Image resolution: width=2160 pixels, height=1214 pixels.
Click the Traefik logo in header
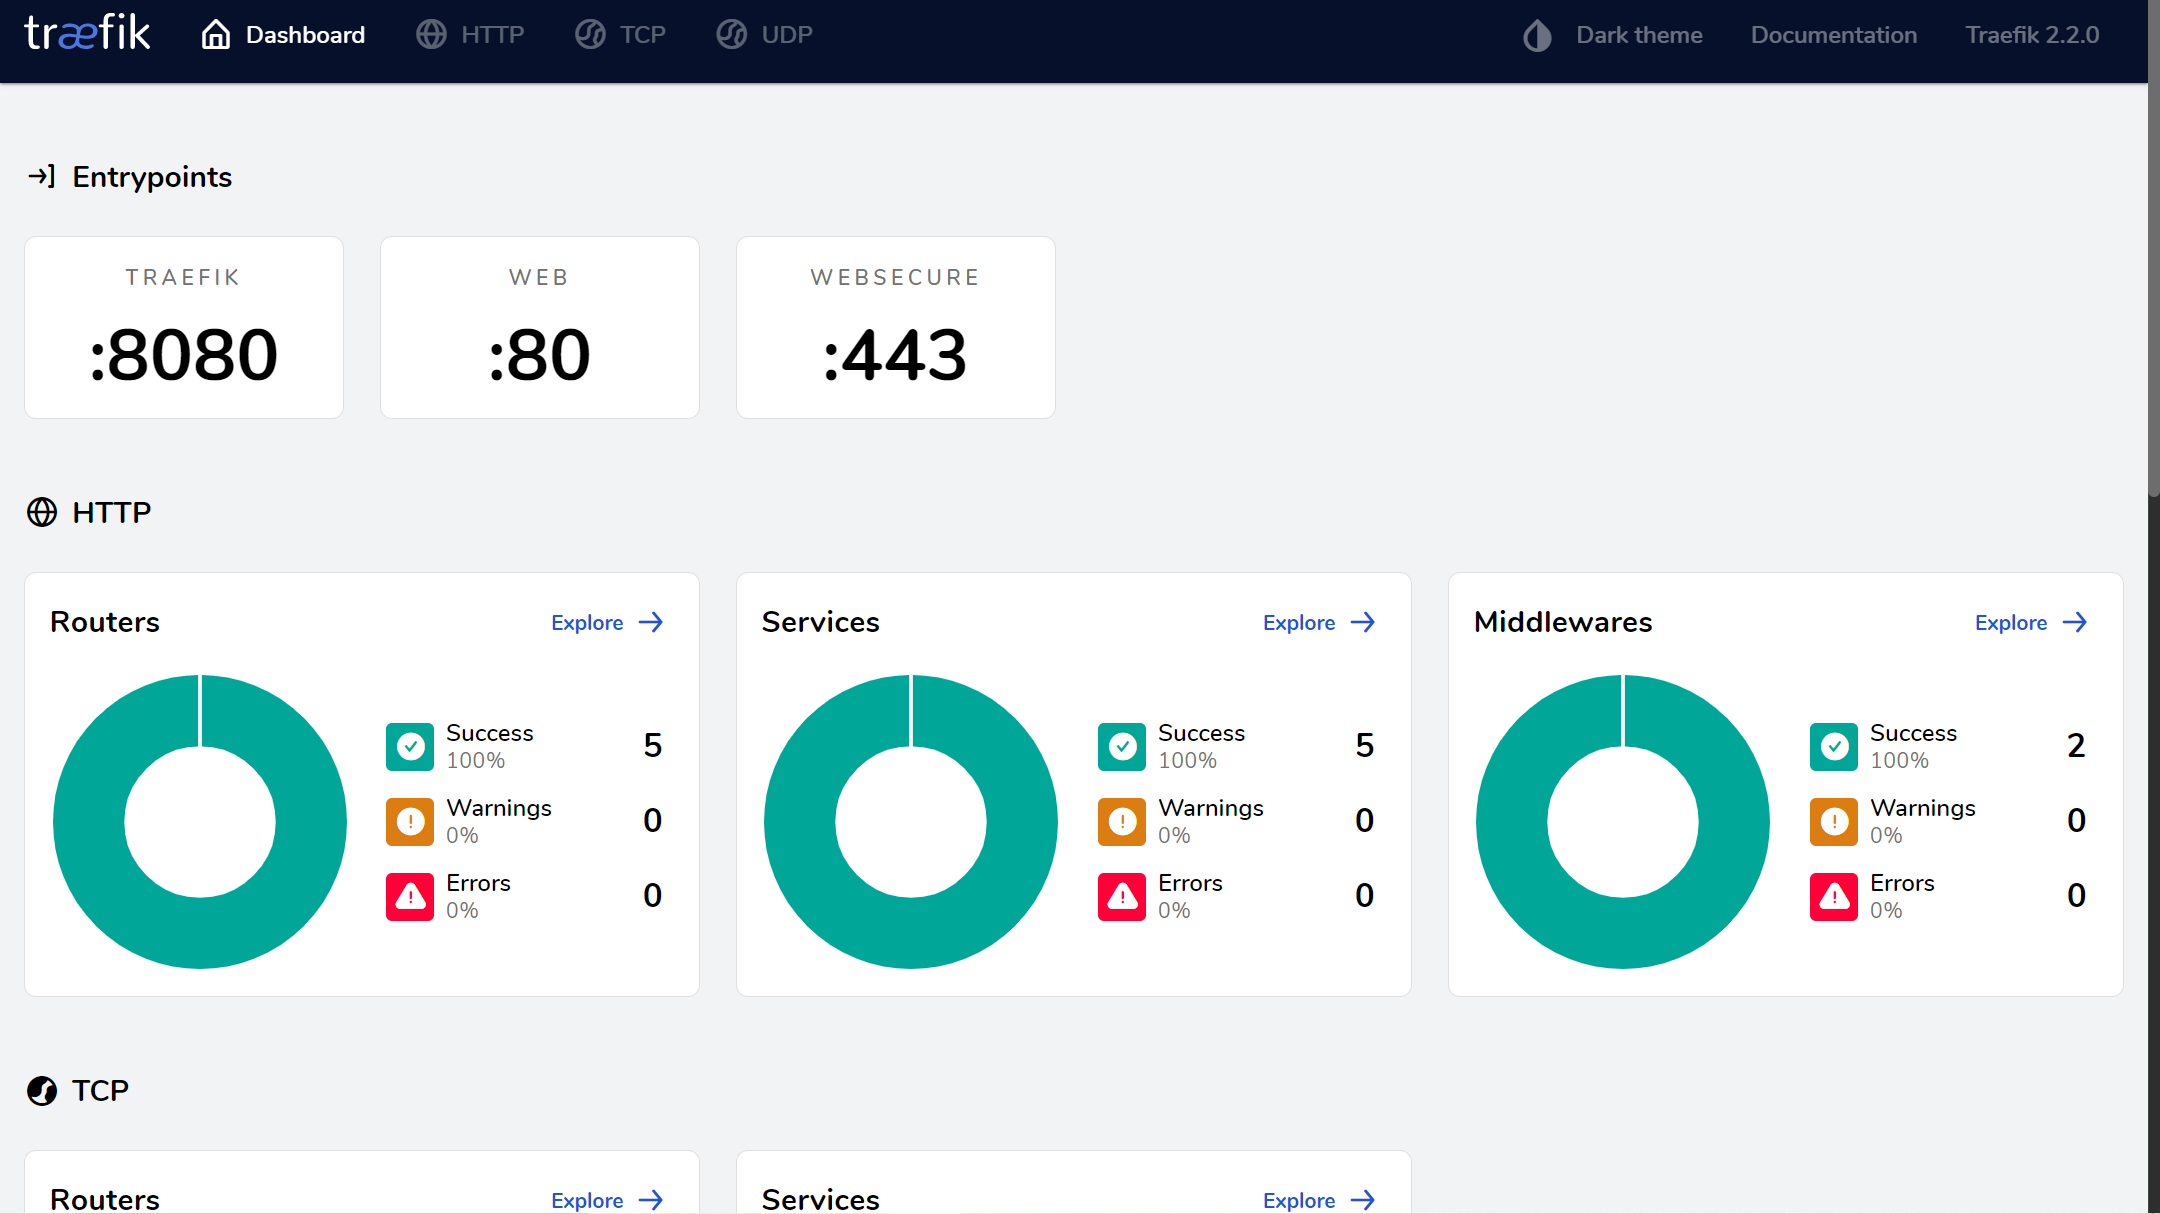pyautogui.click(x=87, y=34)
